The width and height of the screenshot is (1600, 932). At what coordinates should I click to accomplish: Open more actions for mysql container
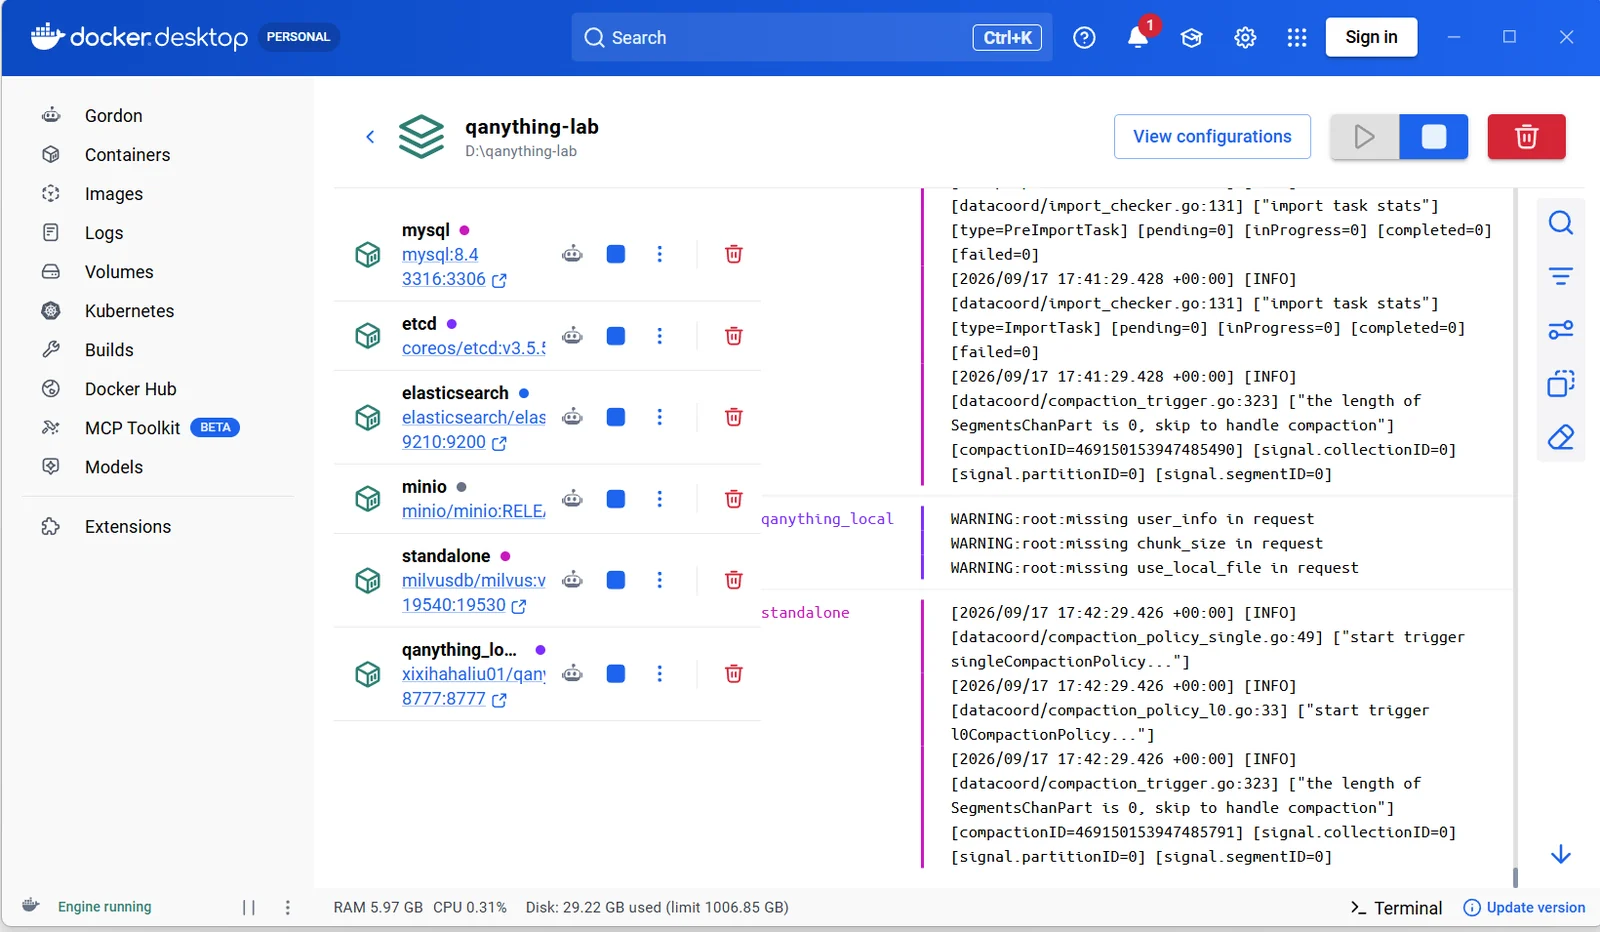pos(659,254)
